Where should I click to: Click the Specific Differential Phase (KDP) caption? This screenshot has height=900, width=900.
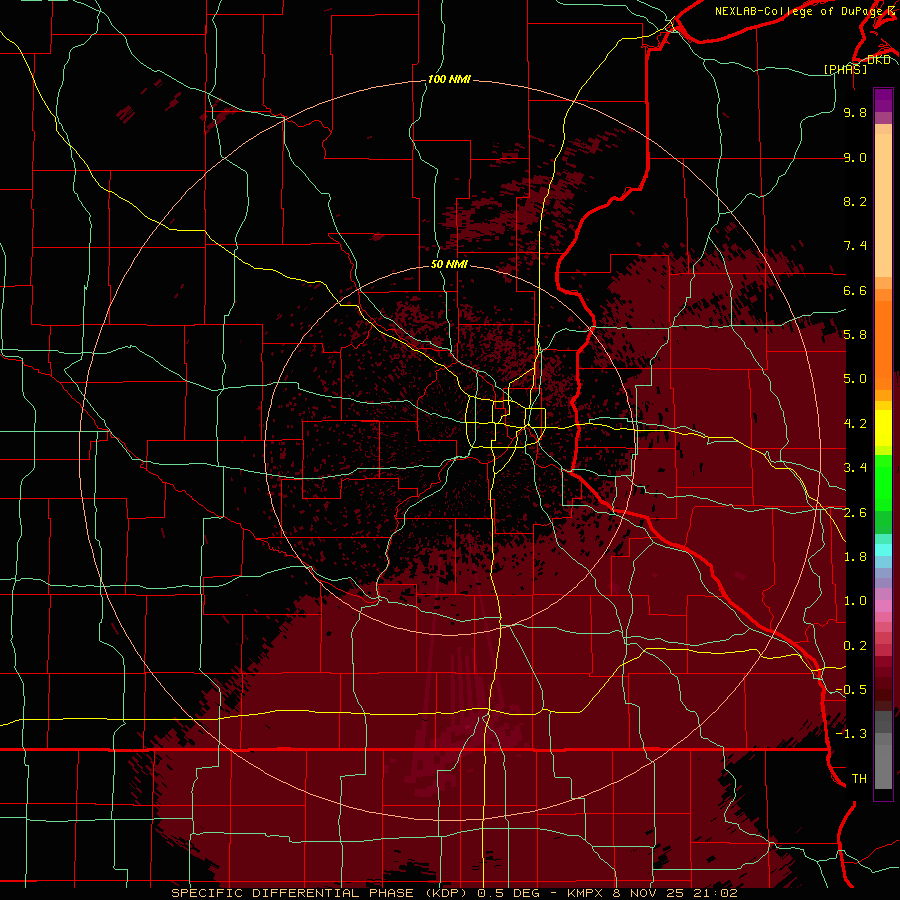(454, 893)
